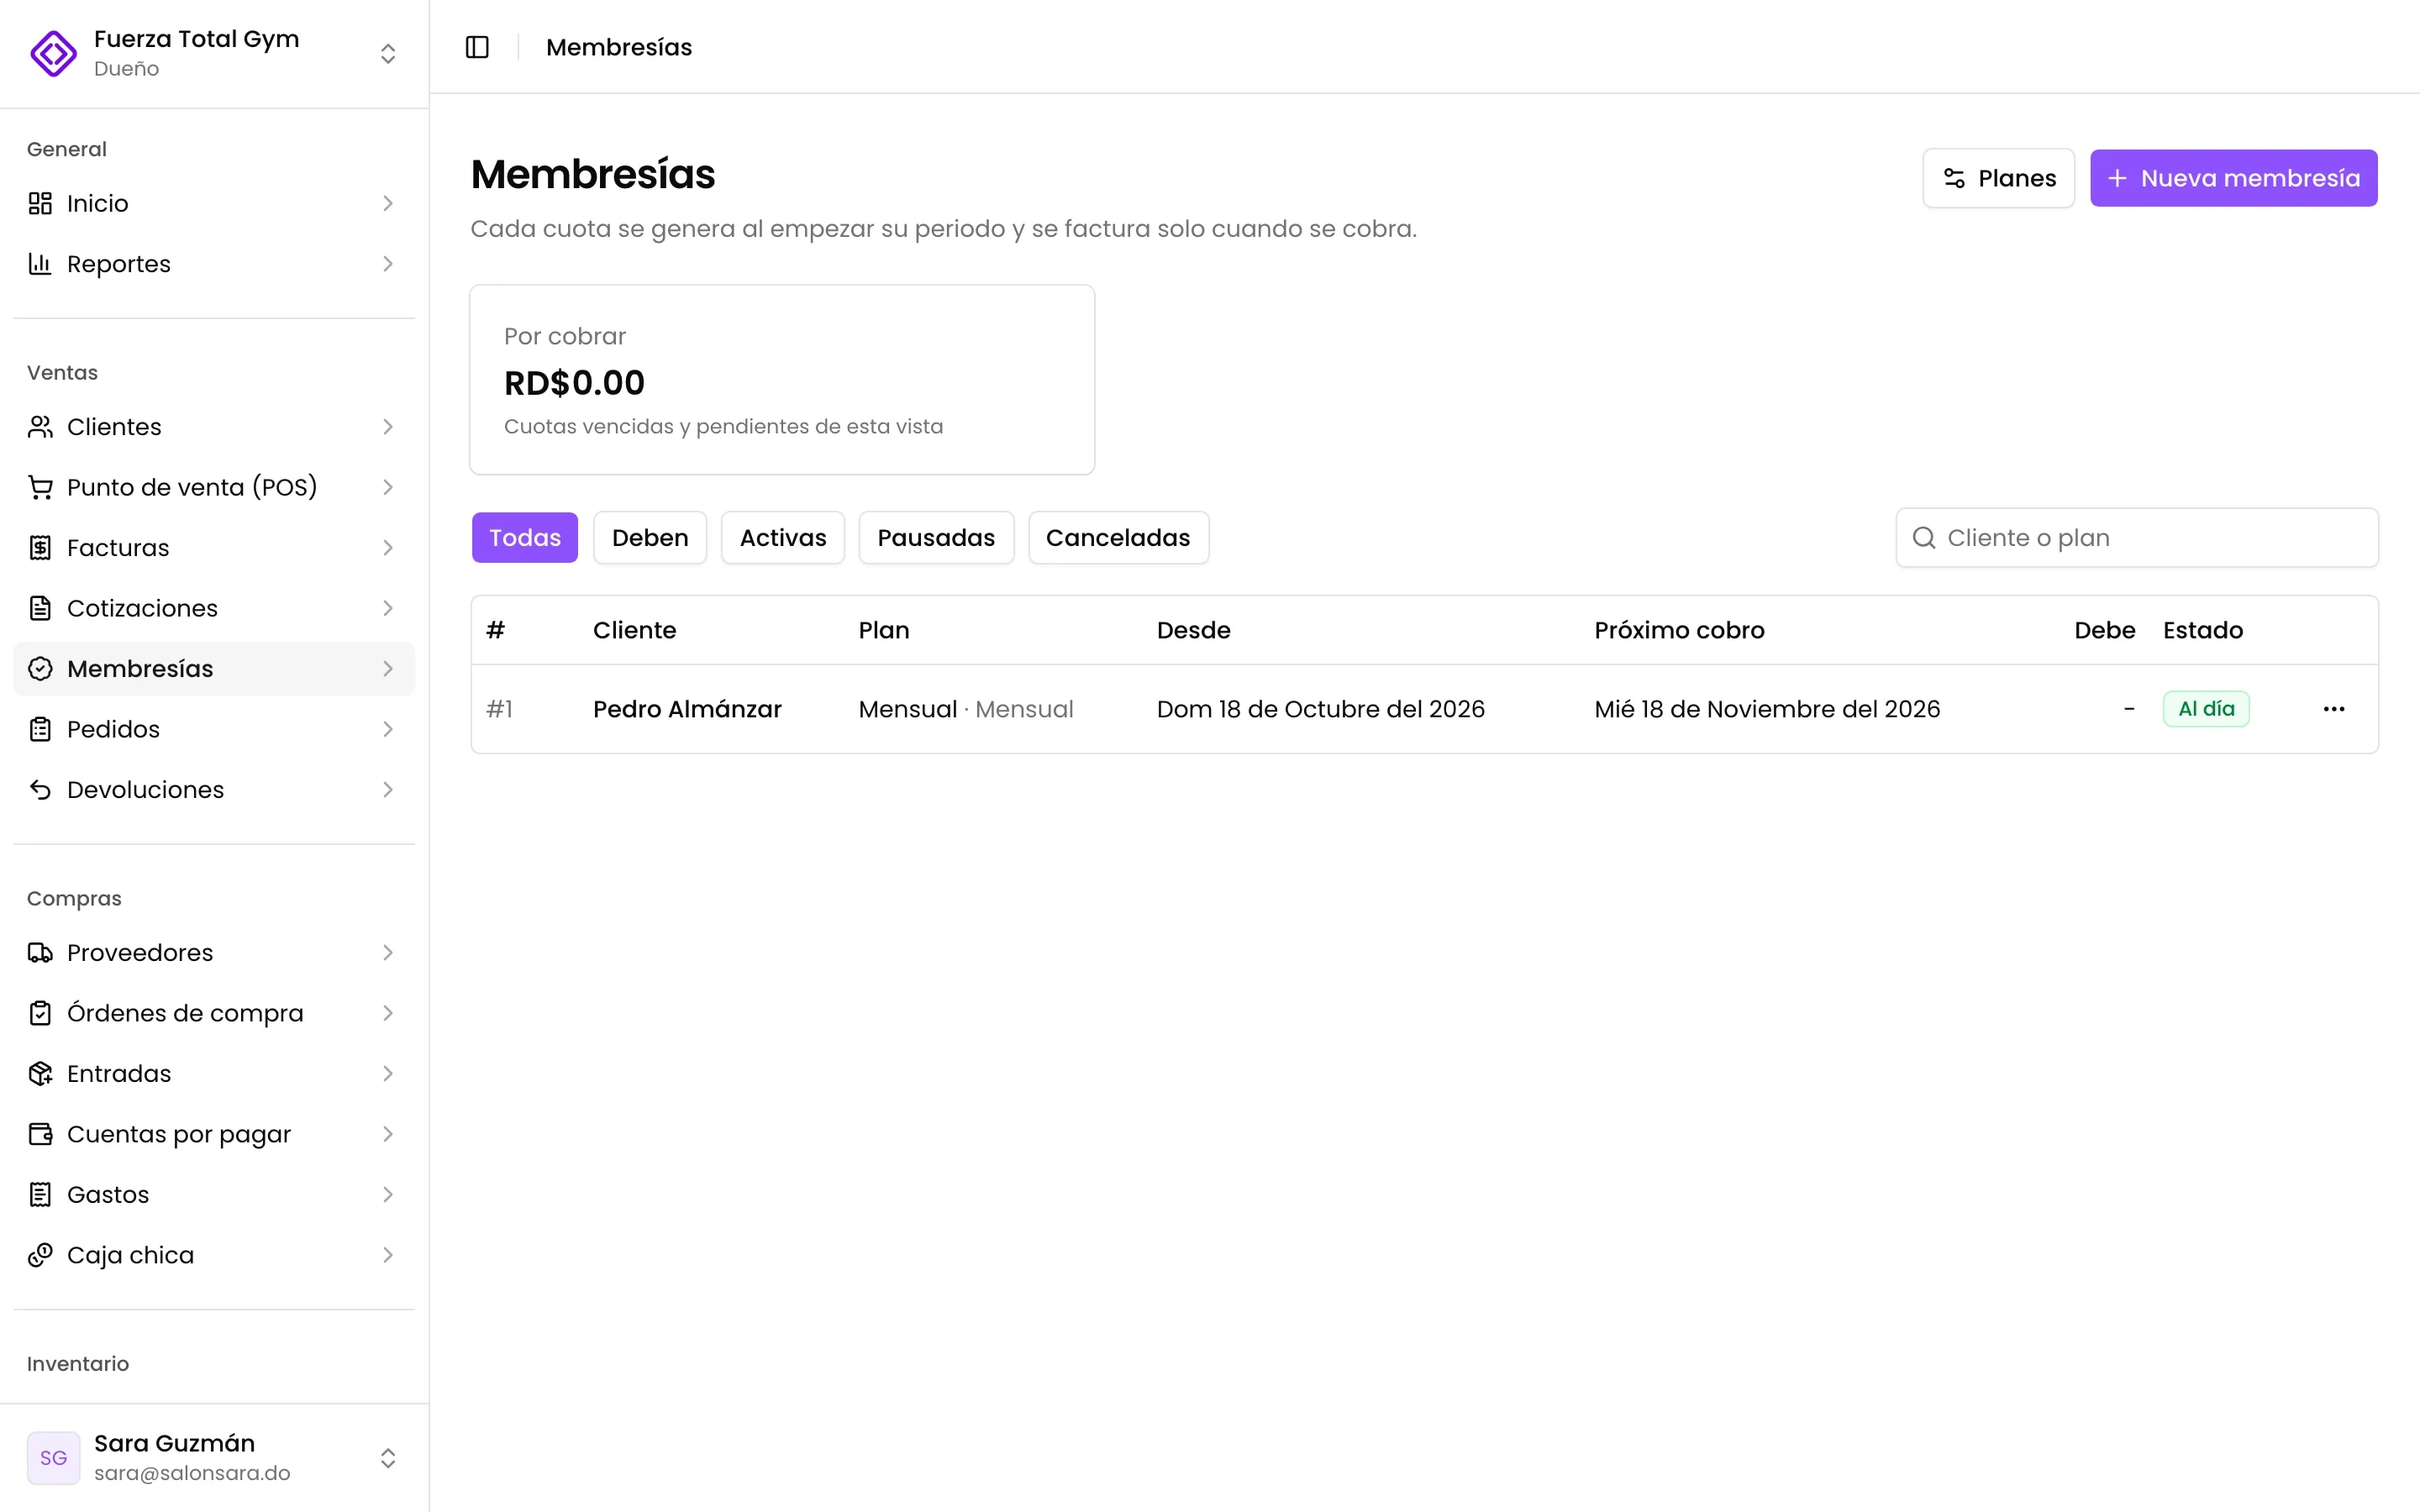Expand the Facturas chevron
Image resolution: width=2420 pixels, height=1512 pixels.
tap(388, 548)
